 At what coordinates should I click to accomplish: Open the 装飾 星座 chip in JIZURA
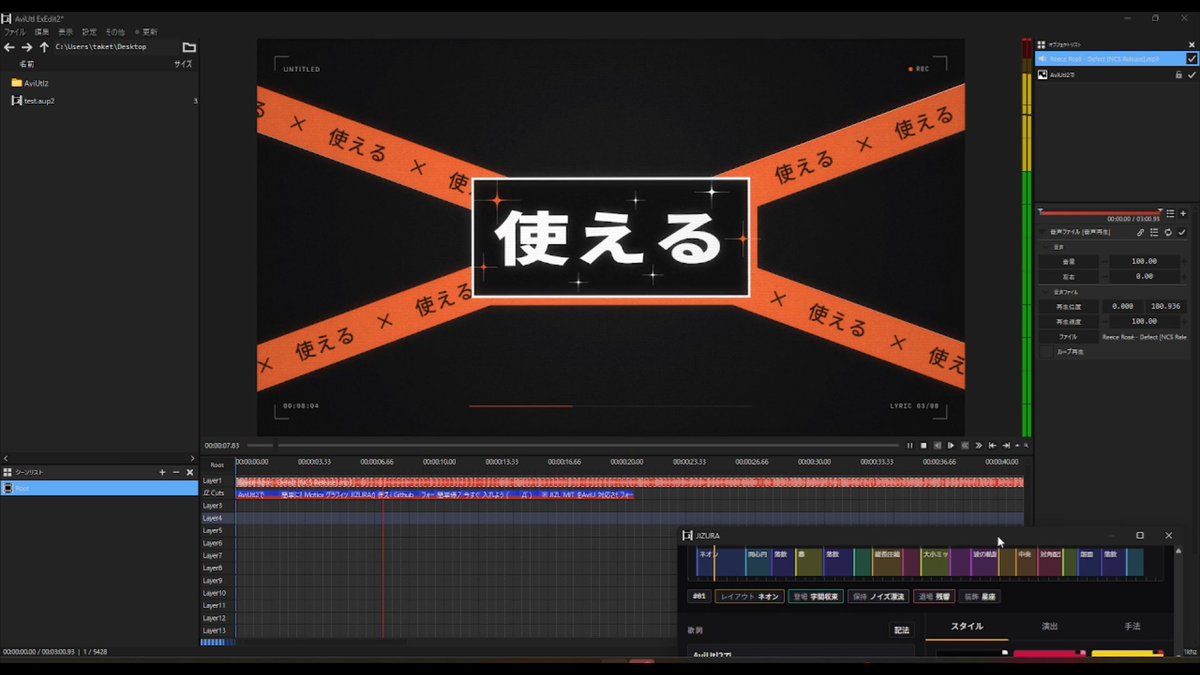pos(980,597)
